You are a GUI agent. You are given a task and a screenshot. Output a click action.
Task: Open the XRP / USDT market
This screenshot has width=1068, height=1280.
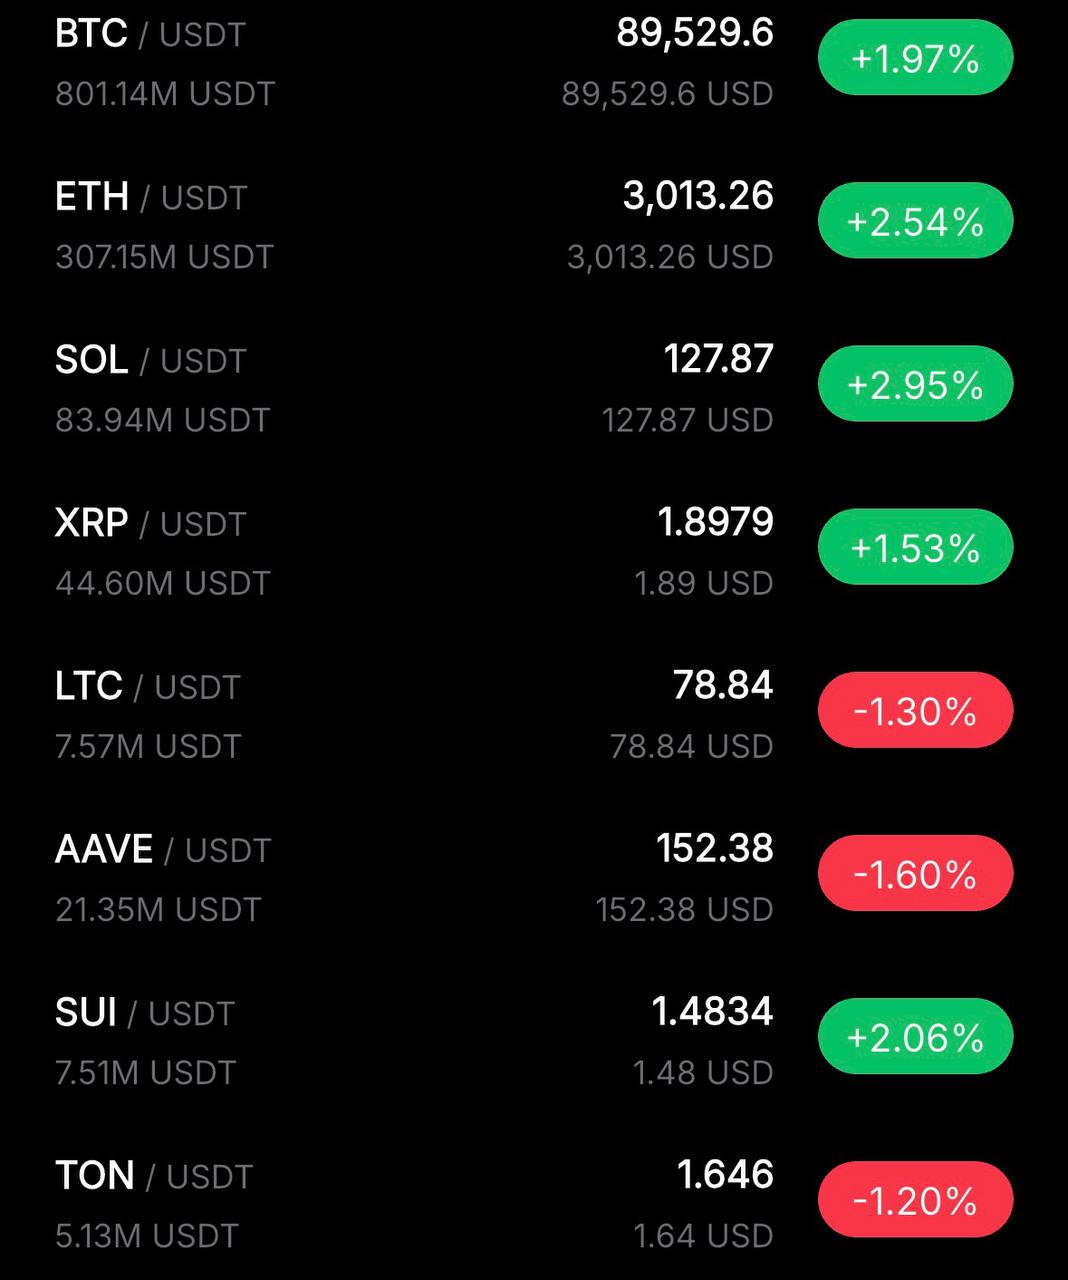point(150,523)
